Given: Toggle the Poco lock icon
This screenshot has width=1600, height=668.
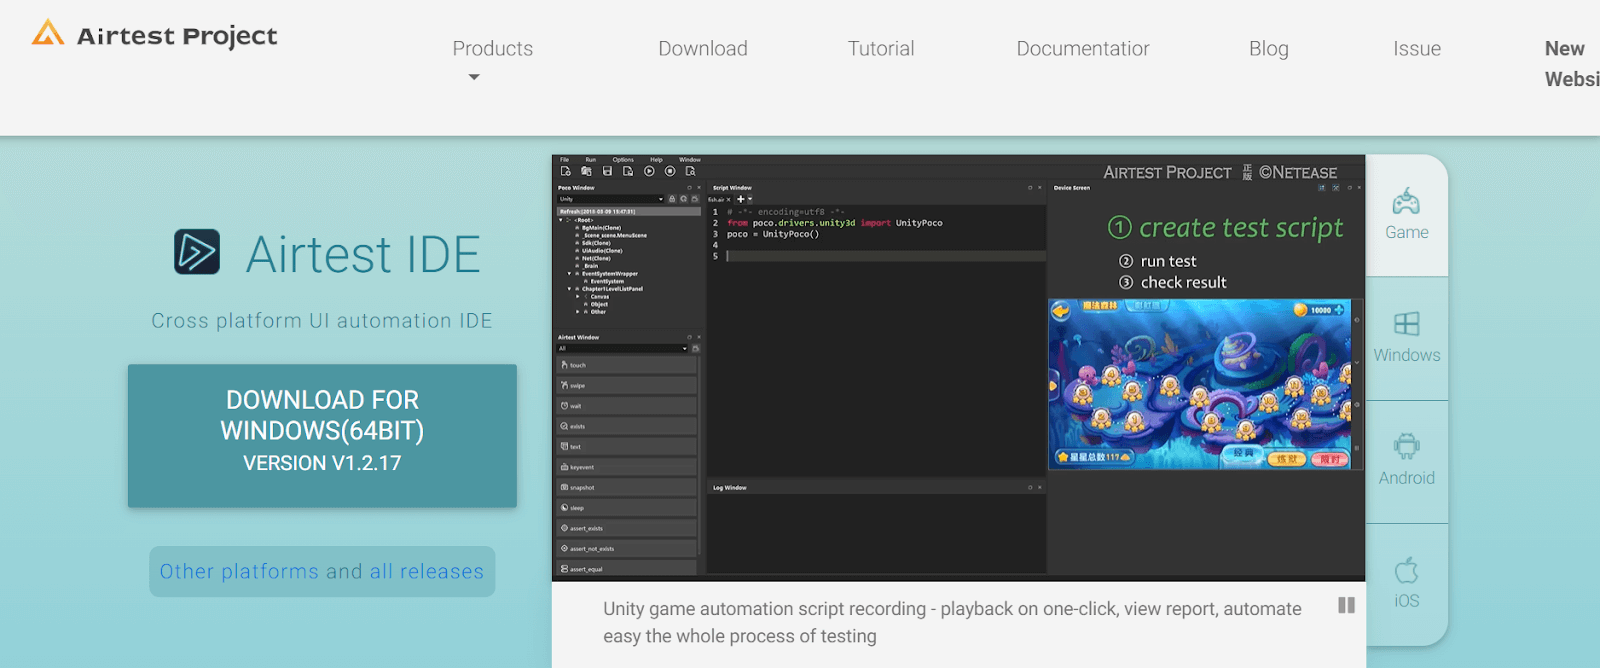Looking at the screenshot, I should pos(672,199).
